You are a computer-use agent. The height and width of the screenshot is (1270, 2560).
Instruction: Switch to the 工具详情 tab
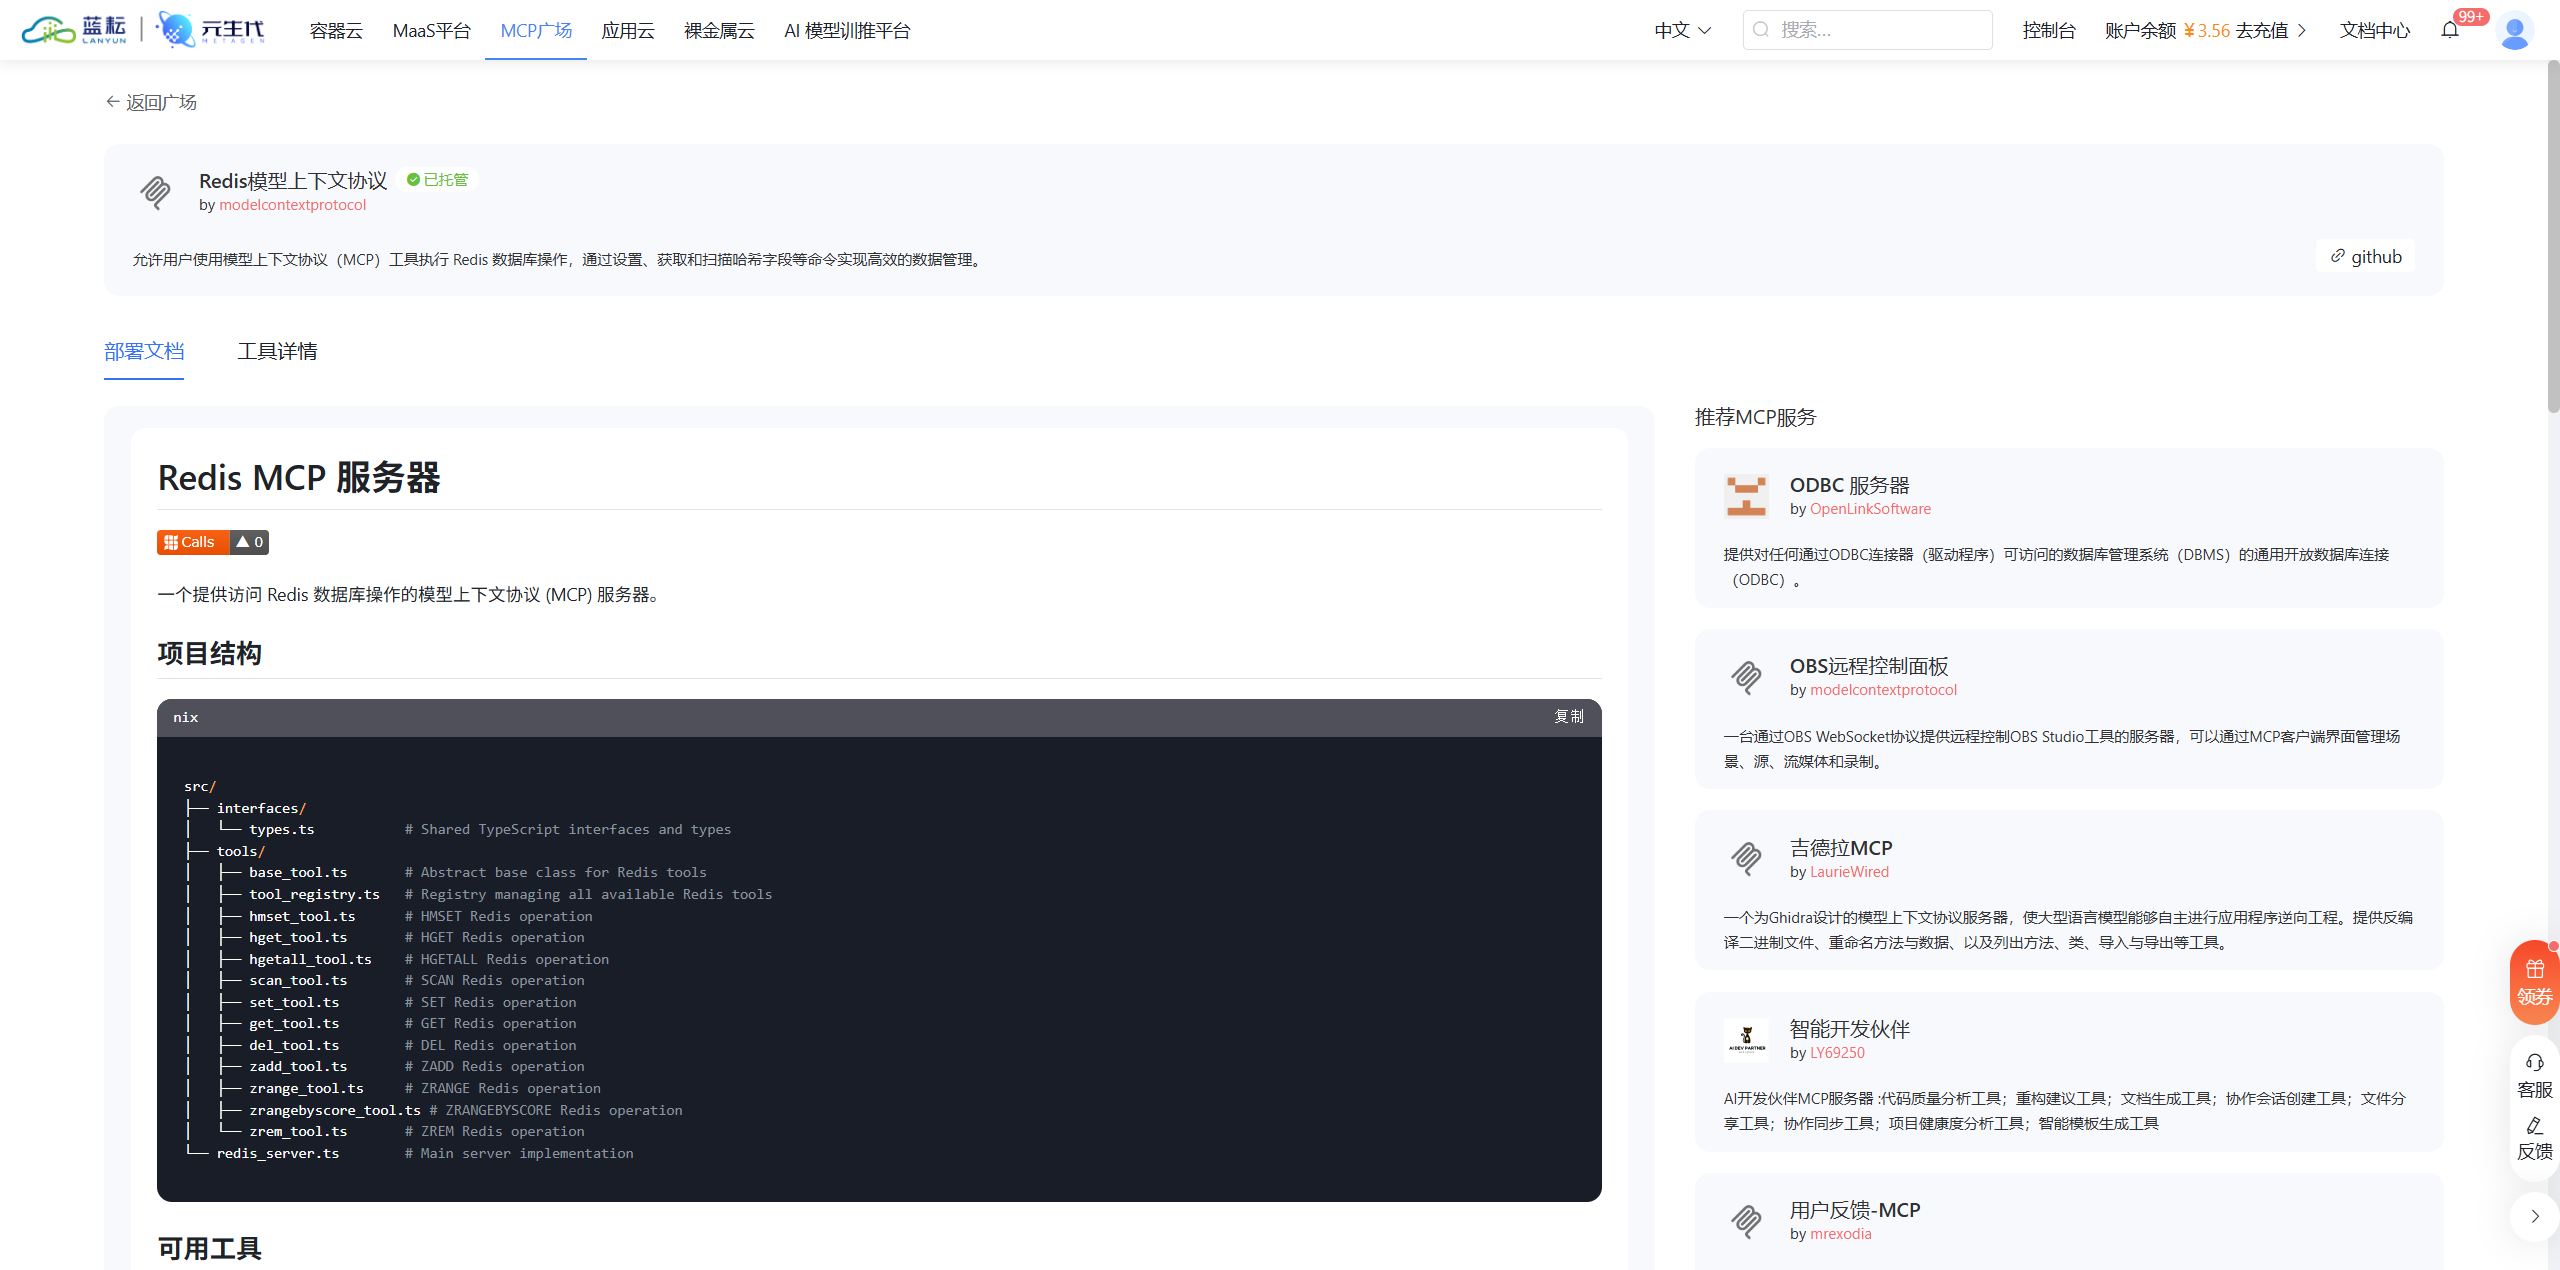click(277, 351)
